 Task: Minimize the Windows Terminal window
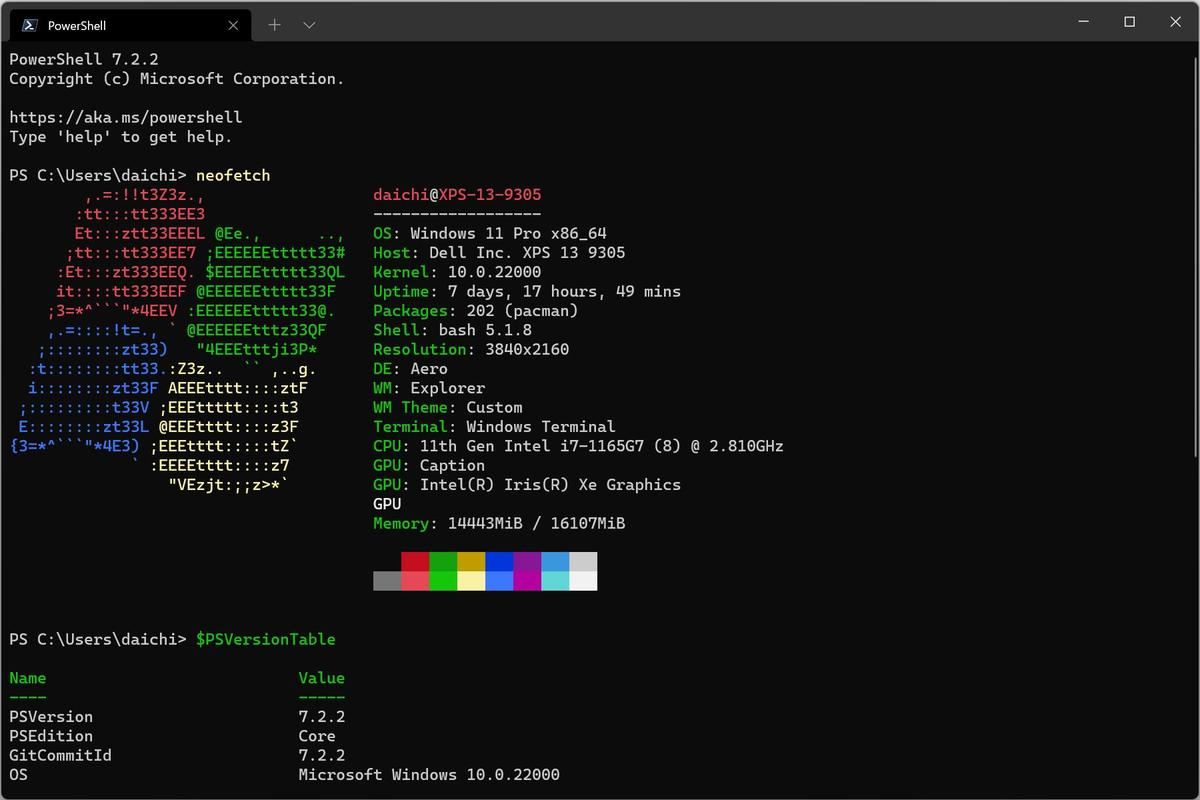pyautogui.click(x=1084, y=22)
